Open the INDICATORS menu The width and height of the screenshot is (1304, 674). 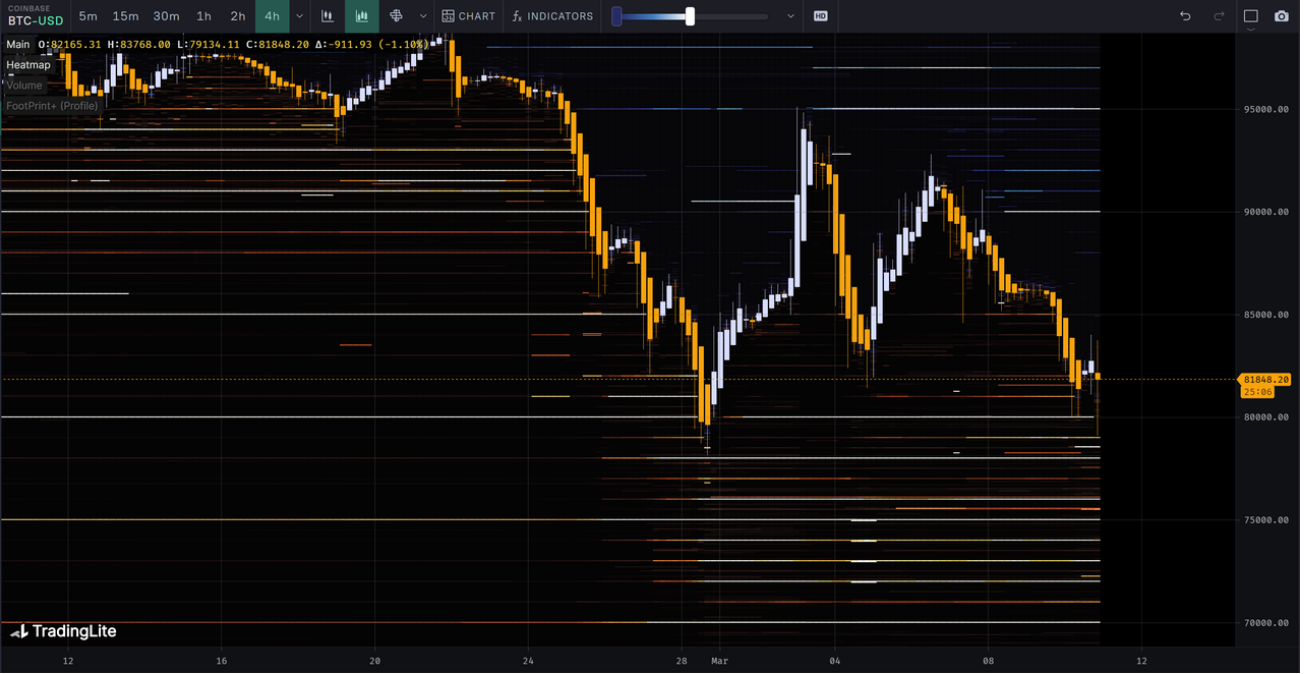[x=552, y=16]
